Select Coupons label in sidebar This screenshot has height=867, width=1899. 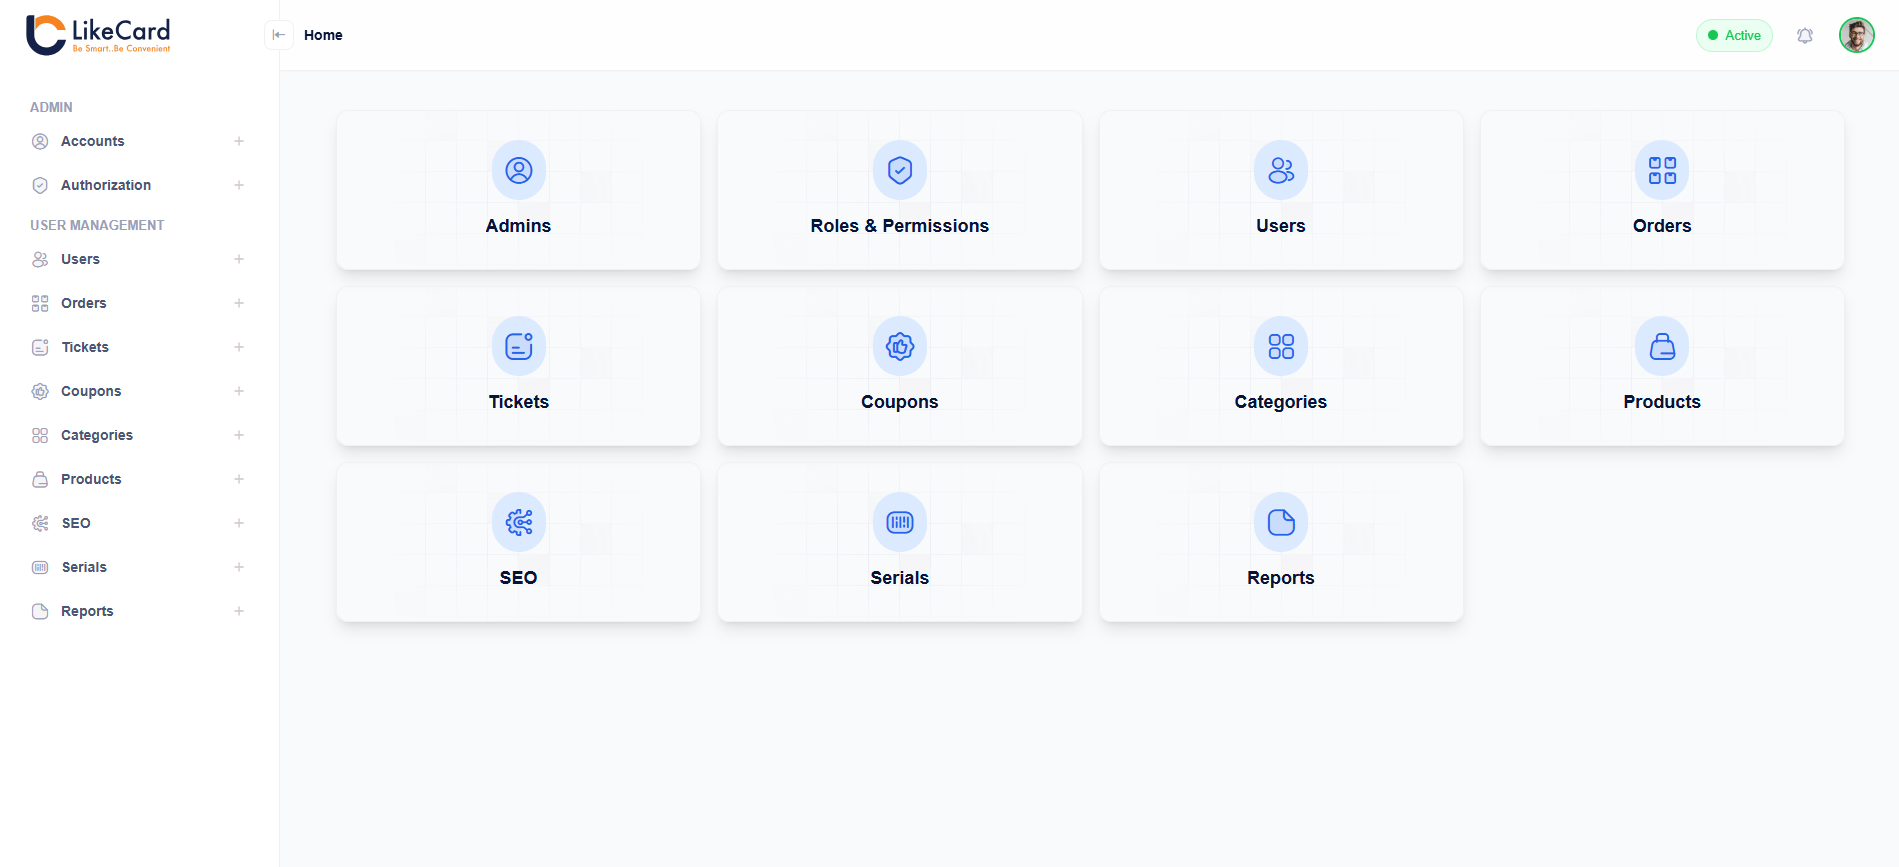[x=91, y=391]
